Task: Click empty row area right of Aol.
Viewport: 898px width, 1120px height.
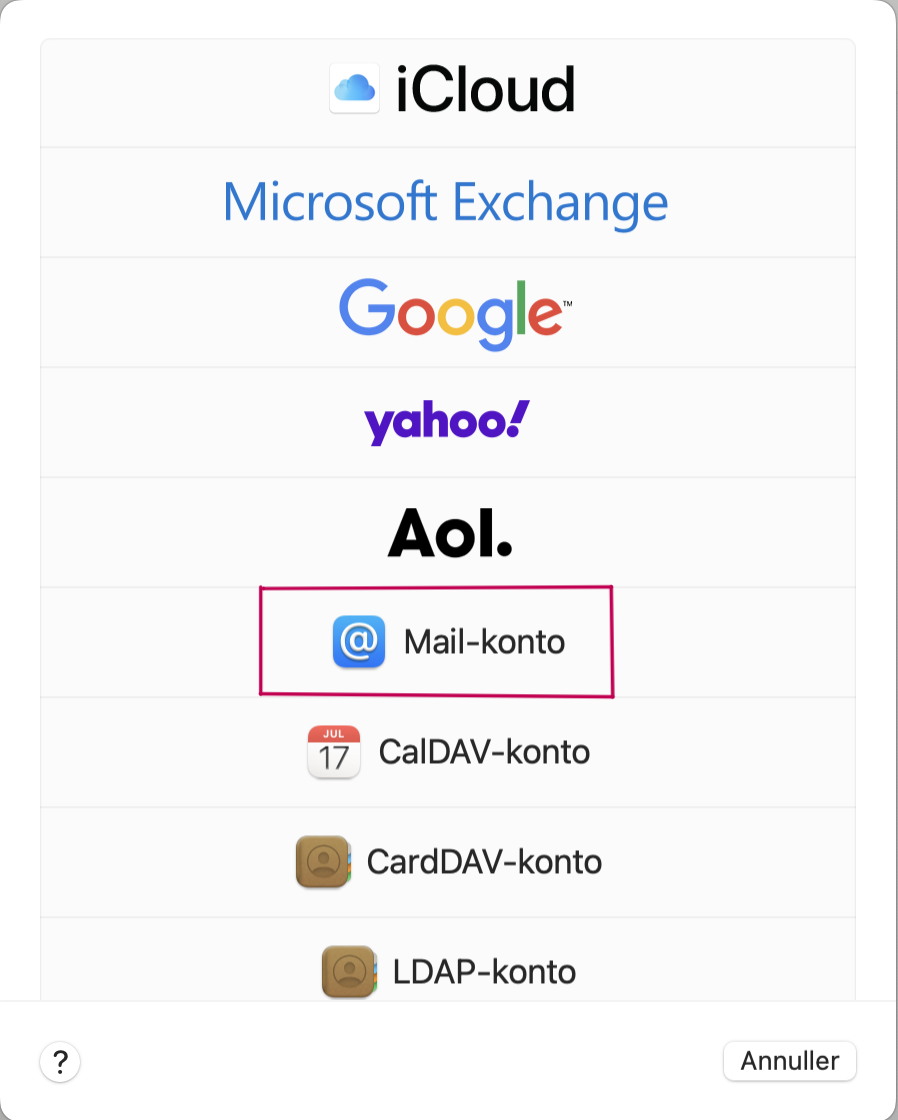Action: 684,533
